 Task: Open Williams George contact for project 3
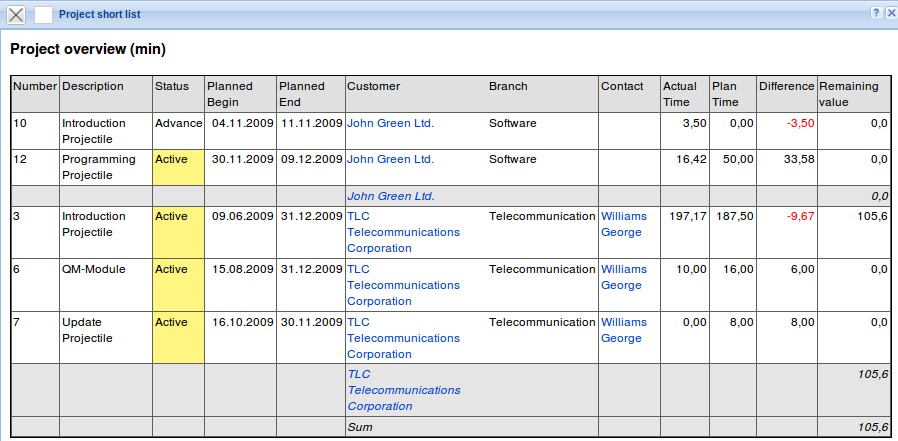(x=623, y=224)
